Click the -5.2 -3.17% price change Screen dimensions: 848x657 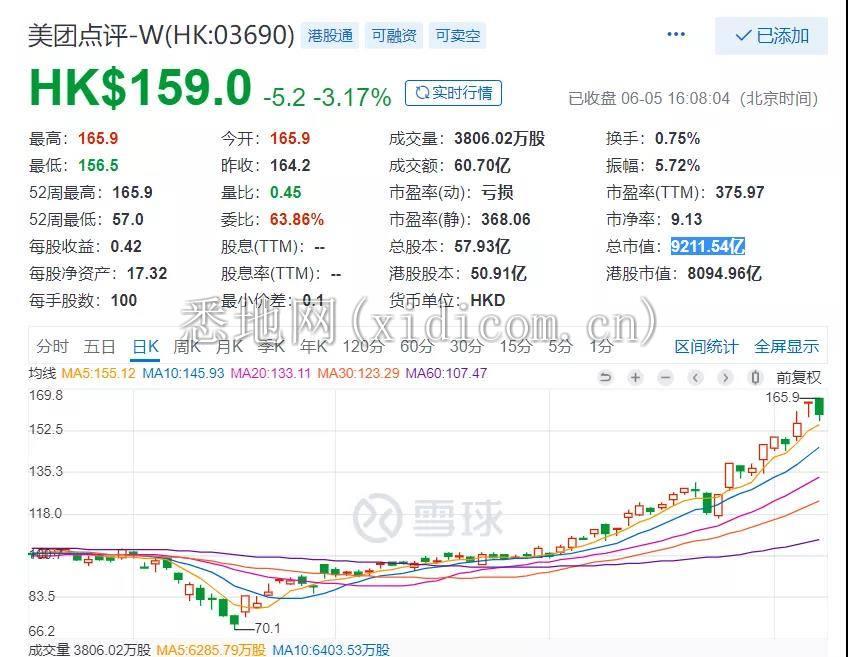[x=327, y=98]
